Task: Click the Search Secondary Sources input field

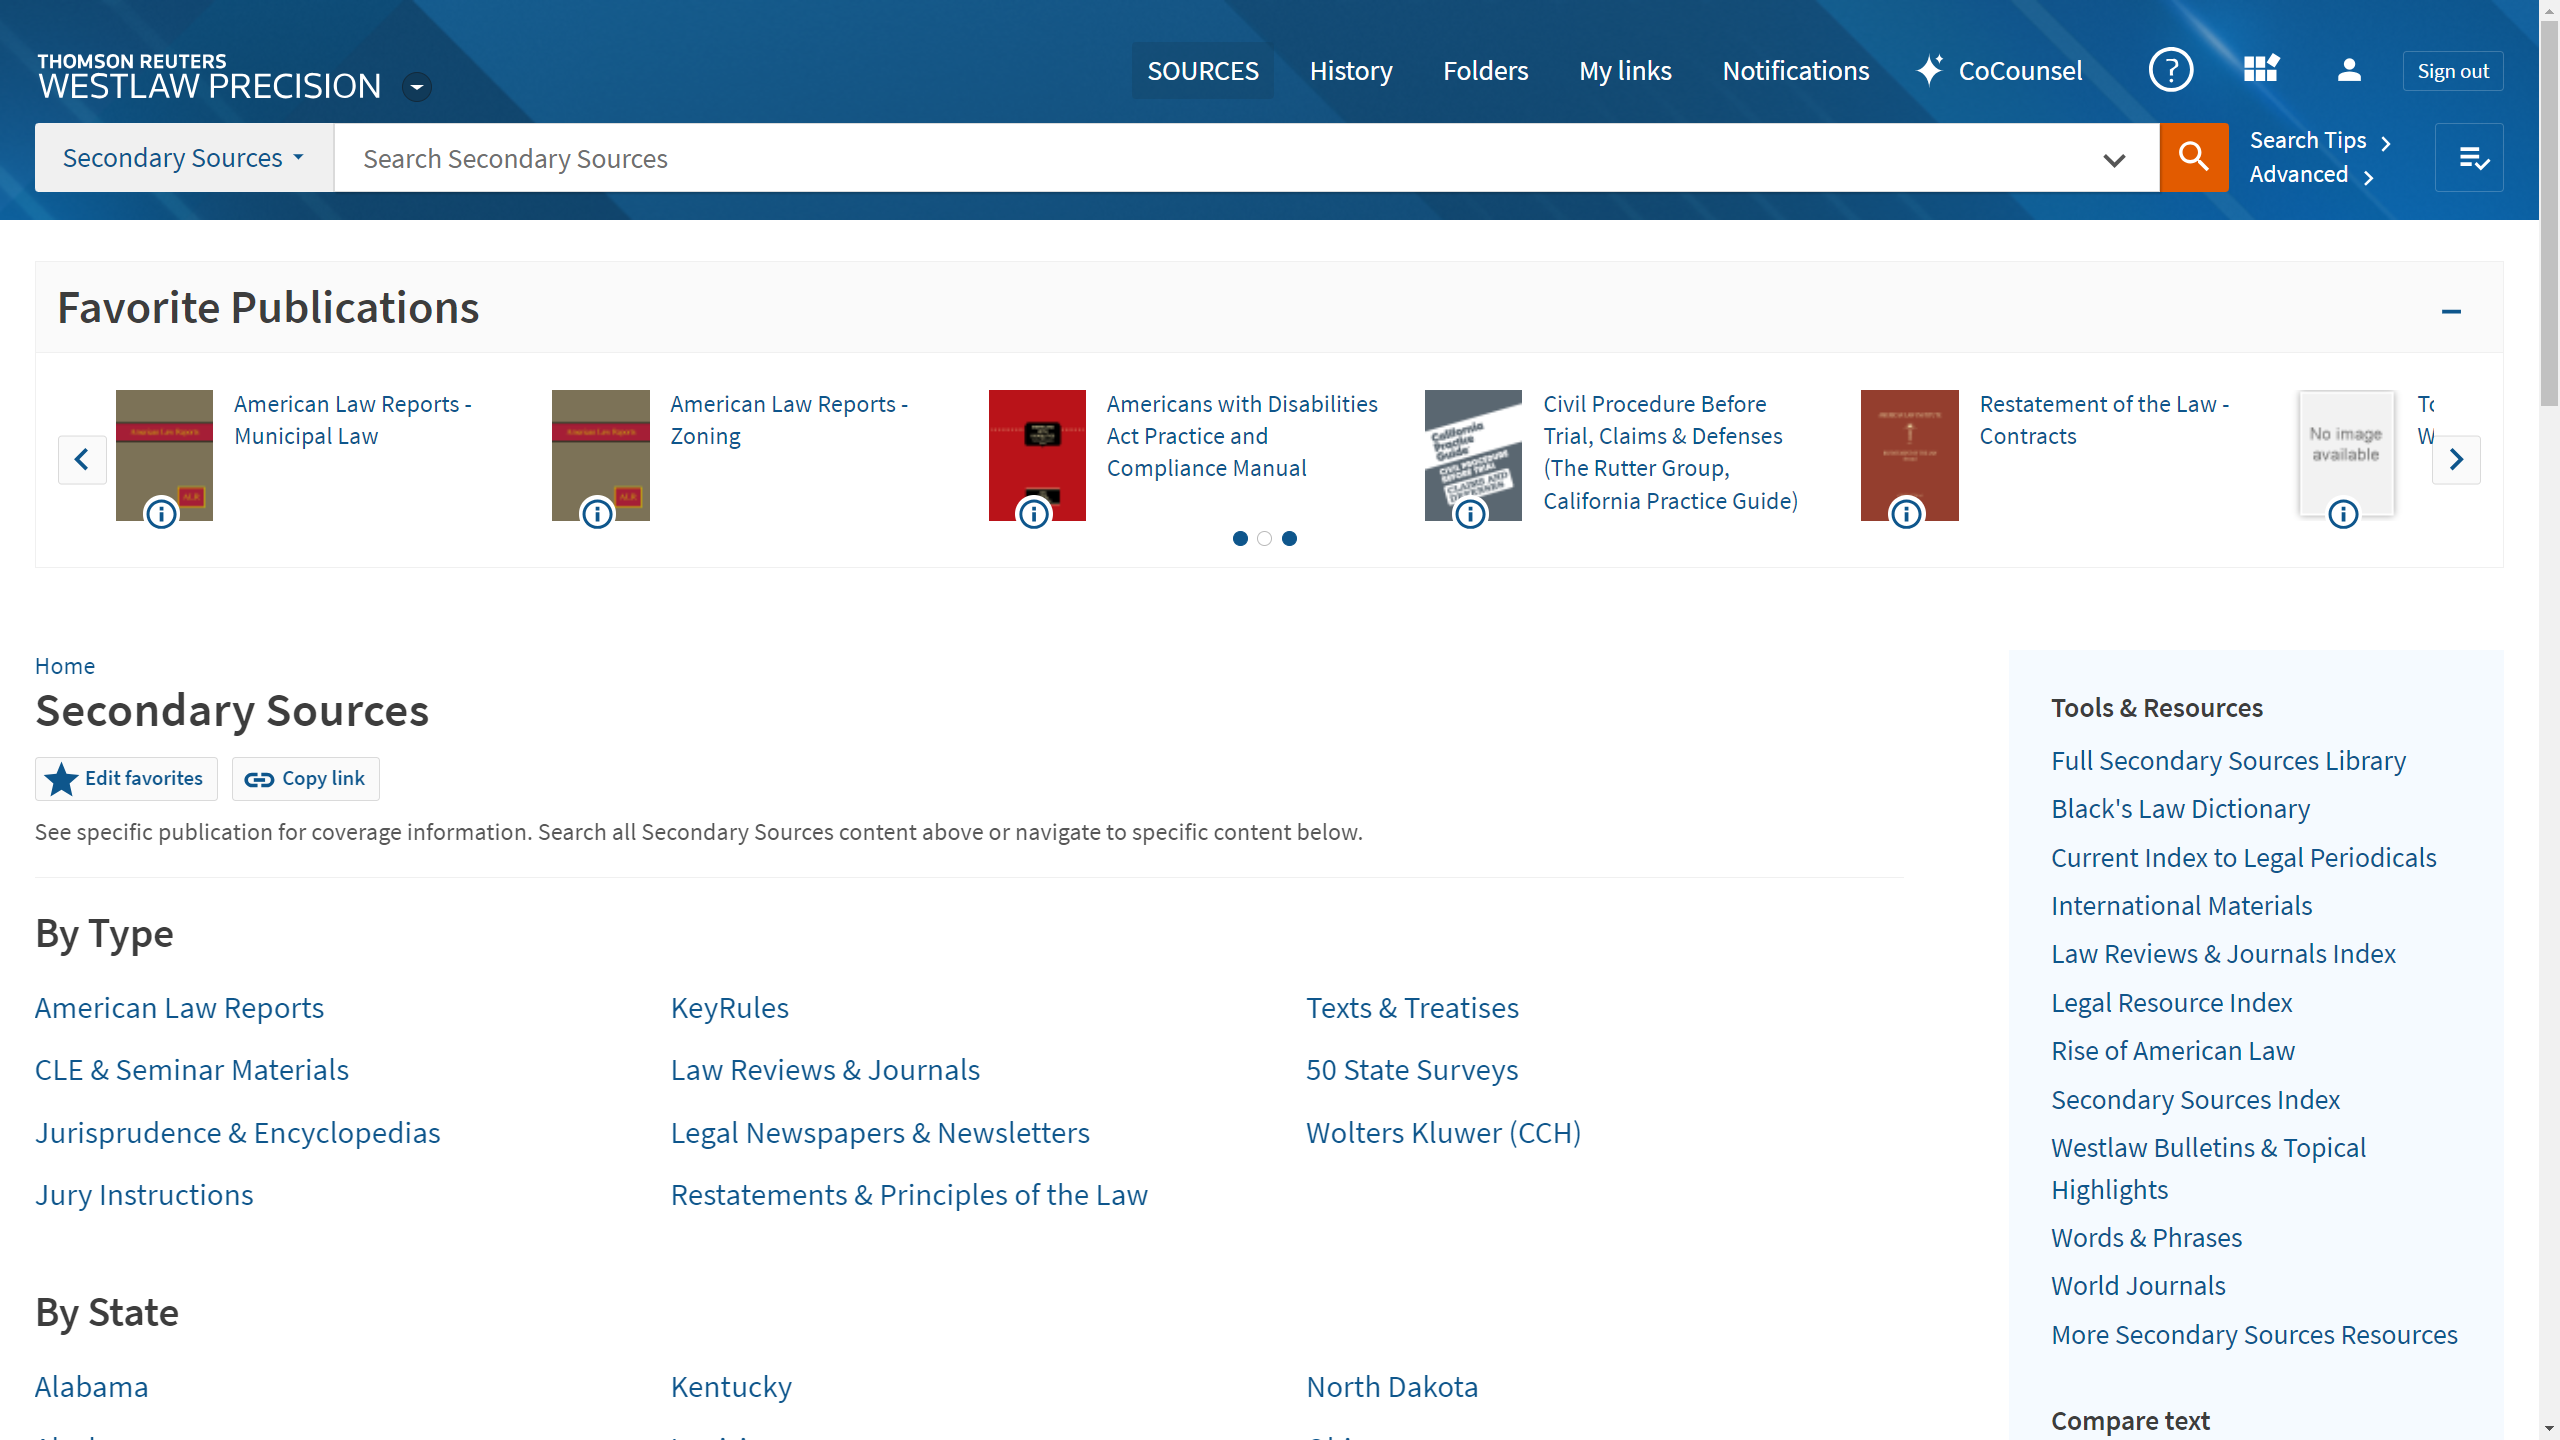Action: [x=1200, y=158]
